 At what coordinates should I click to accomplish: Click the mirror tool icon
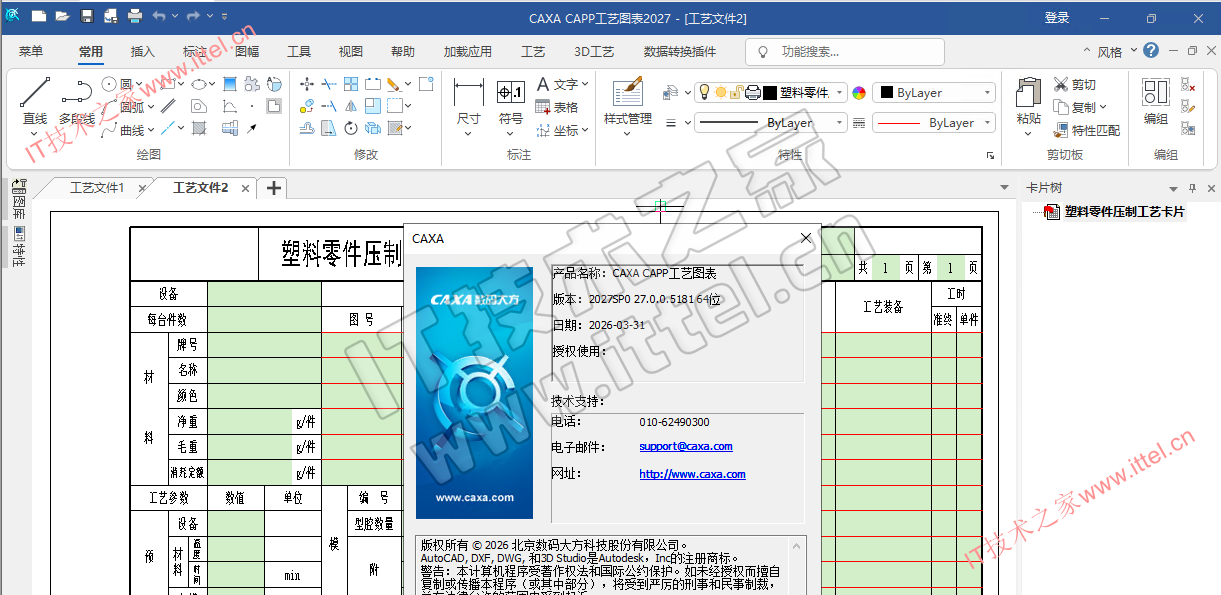pyautogui.click(x=351, y=106)
